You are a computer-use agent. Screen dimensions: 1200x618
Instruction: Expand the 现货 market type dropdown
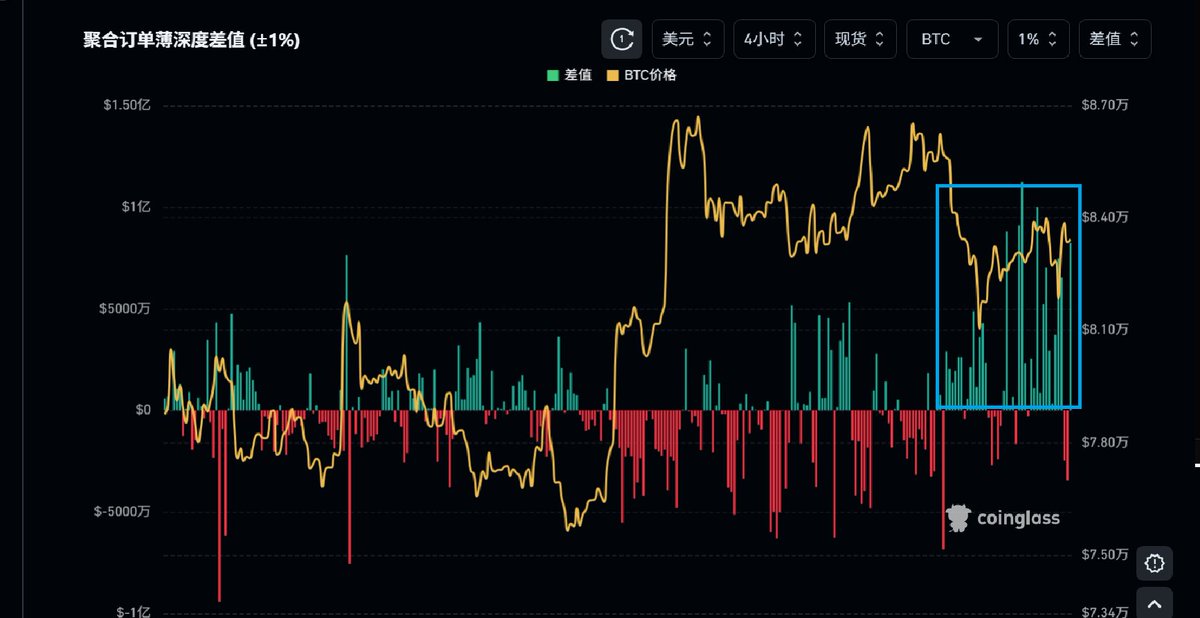(x=860, y=39)
